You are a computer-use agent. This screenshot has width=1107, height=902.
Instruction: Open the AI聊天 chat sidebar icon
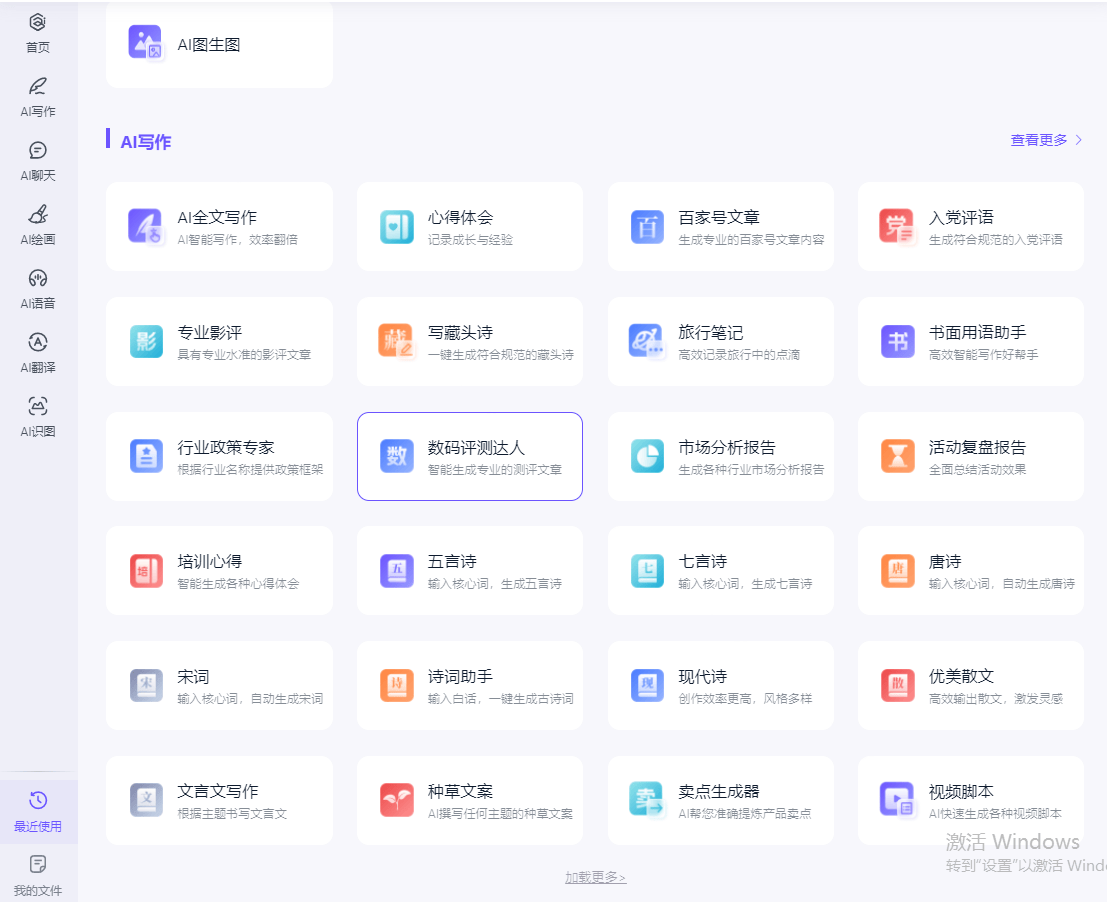(x=38, y=151)
